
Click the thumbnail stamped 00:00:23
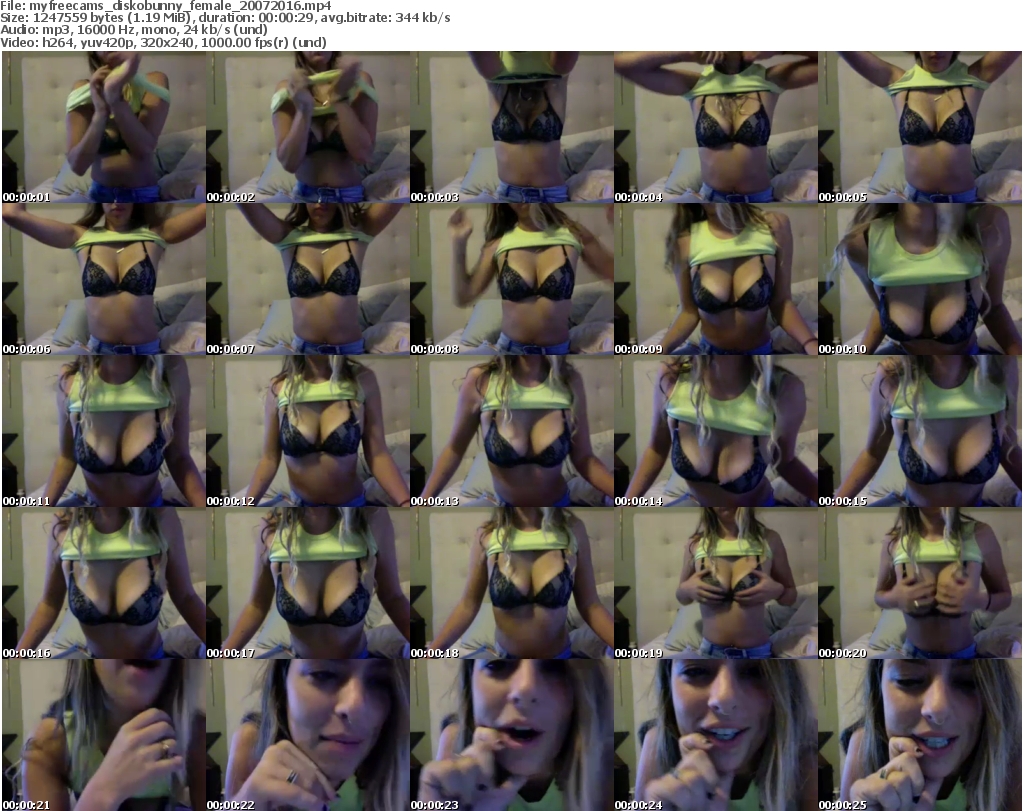[x=512, y=735]
